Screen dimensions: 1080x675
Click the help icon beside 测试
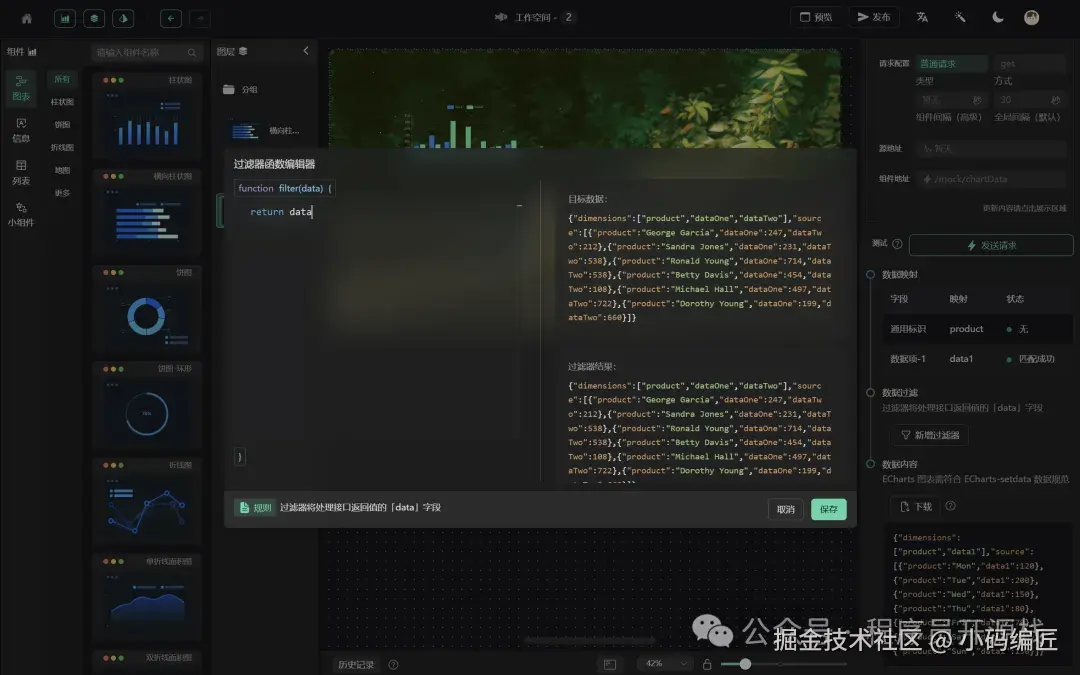pos(897,244)
